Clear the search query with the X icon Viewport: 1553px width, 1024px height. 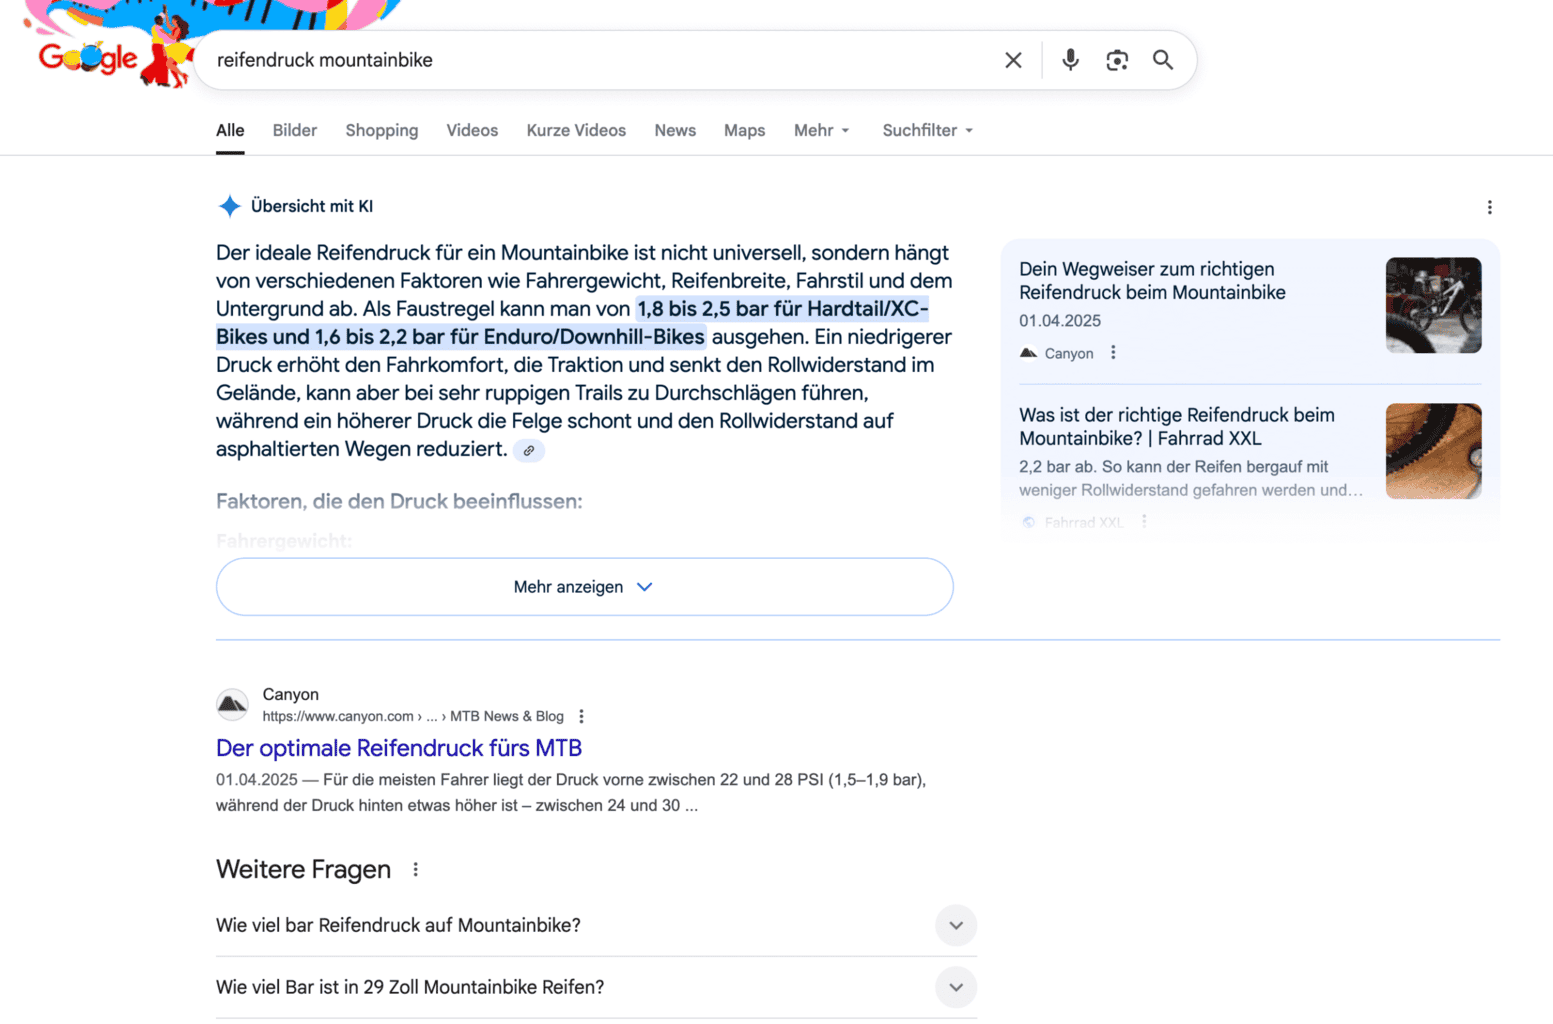tap(1013, 60)
